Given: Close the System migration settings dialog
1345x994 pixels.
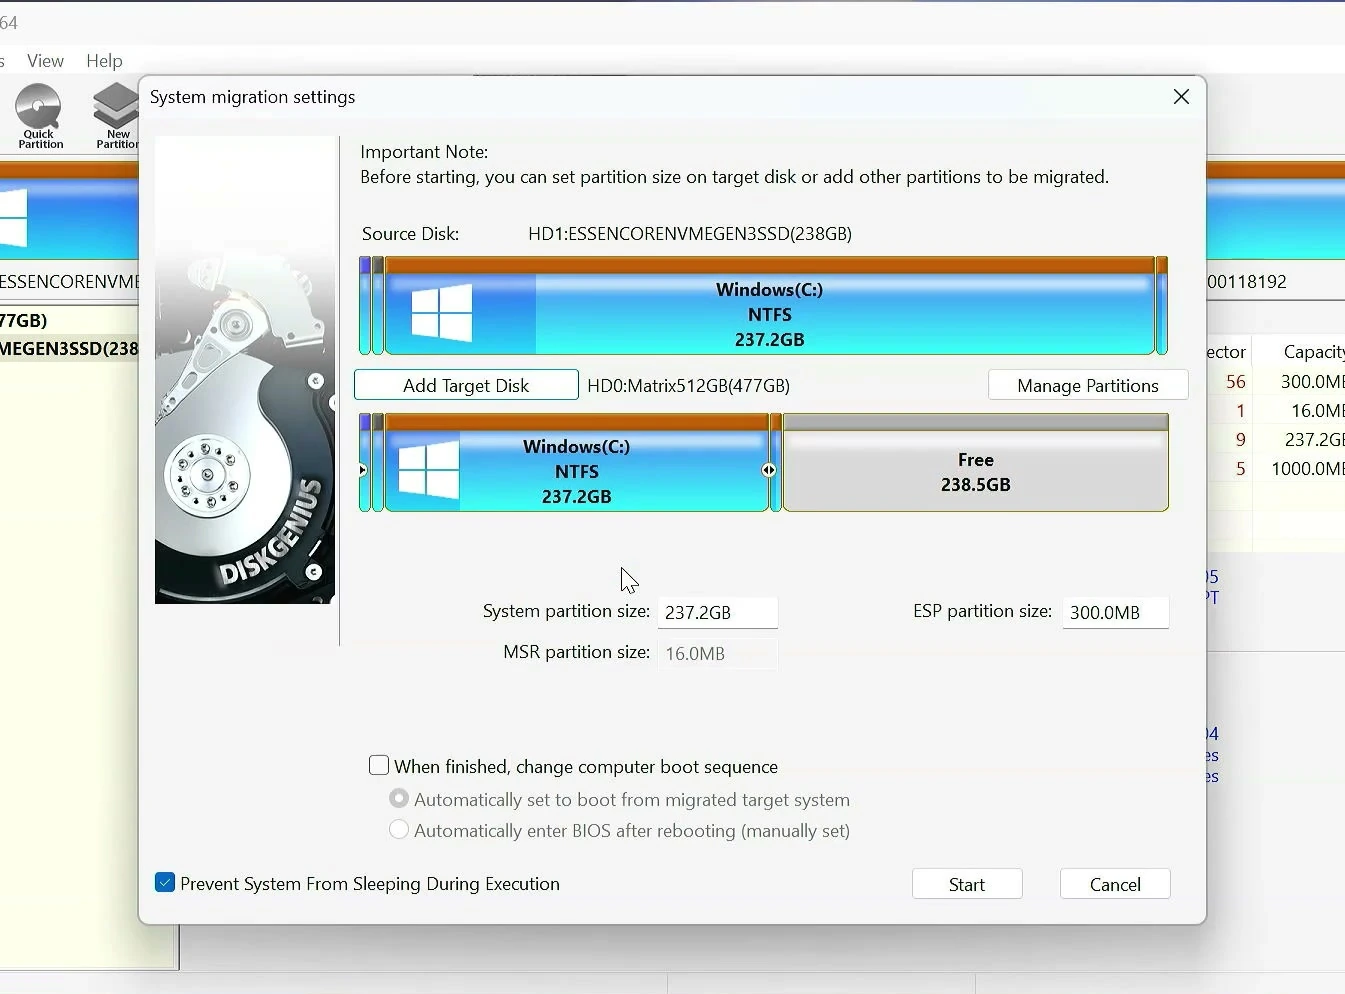Looking at the screenshot, I should 1181,97.
